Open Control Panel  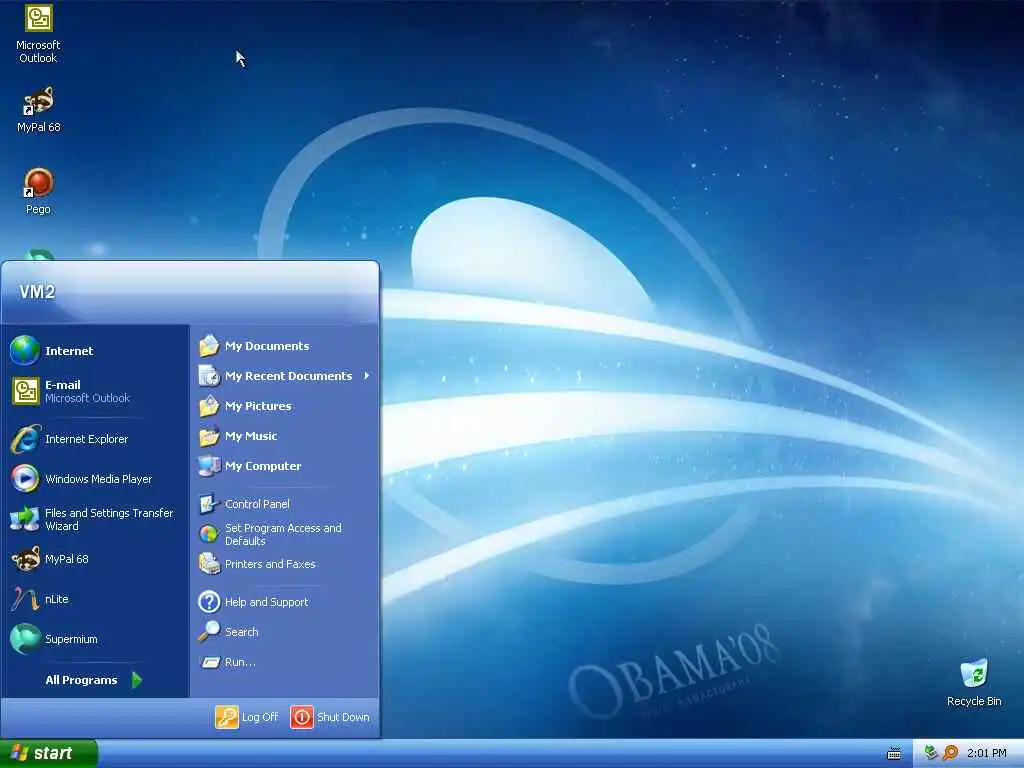[x=285, y=504]
